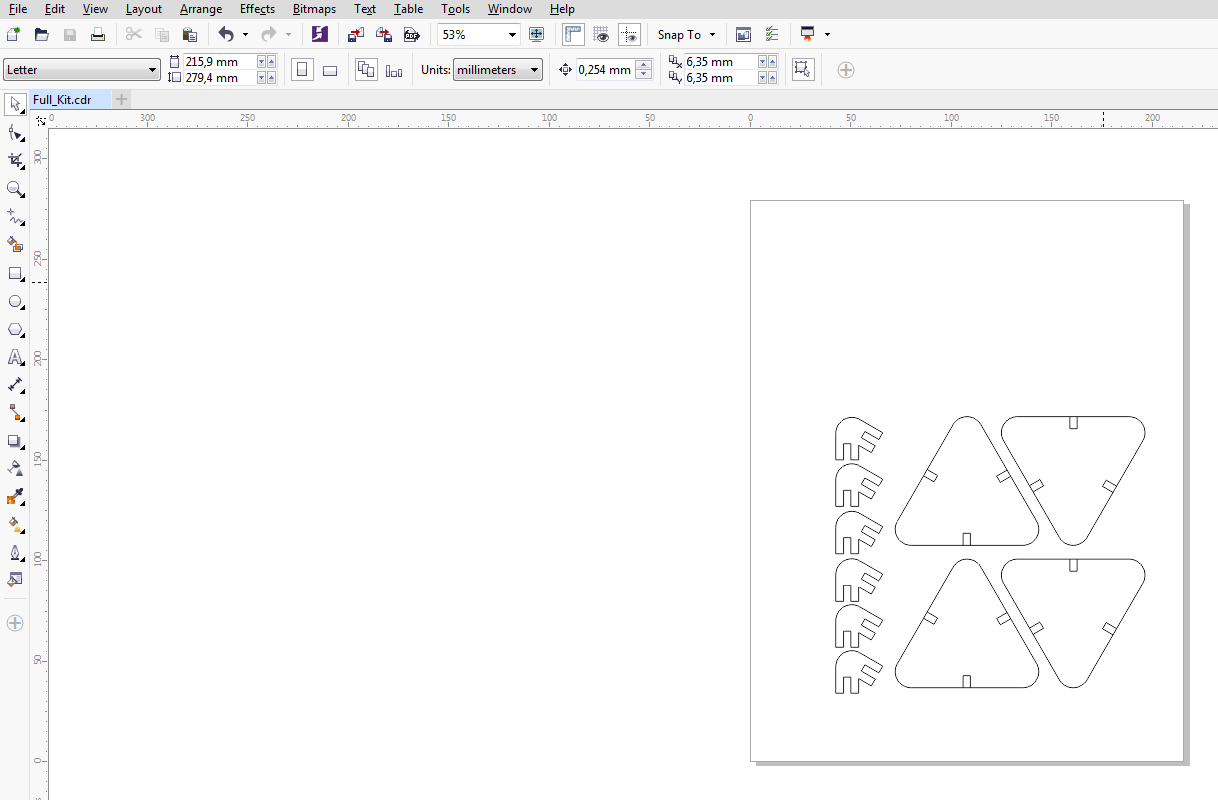Image resolution: width=1218 pixels, height=800 pixels.
Task: Open the File menu
Action: point(17,9)
